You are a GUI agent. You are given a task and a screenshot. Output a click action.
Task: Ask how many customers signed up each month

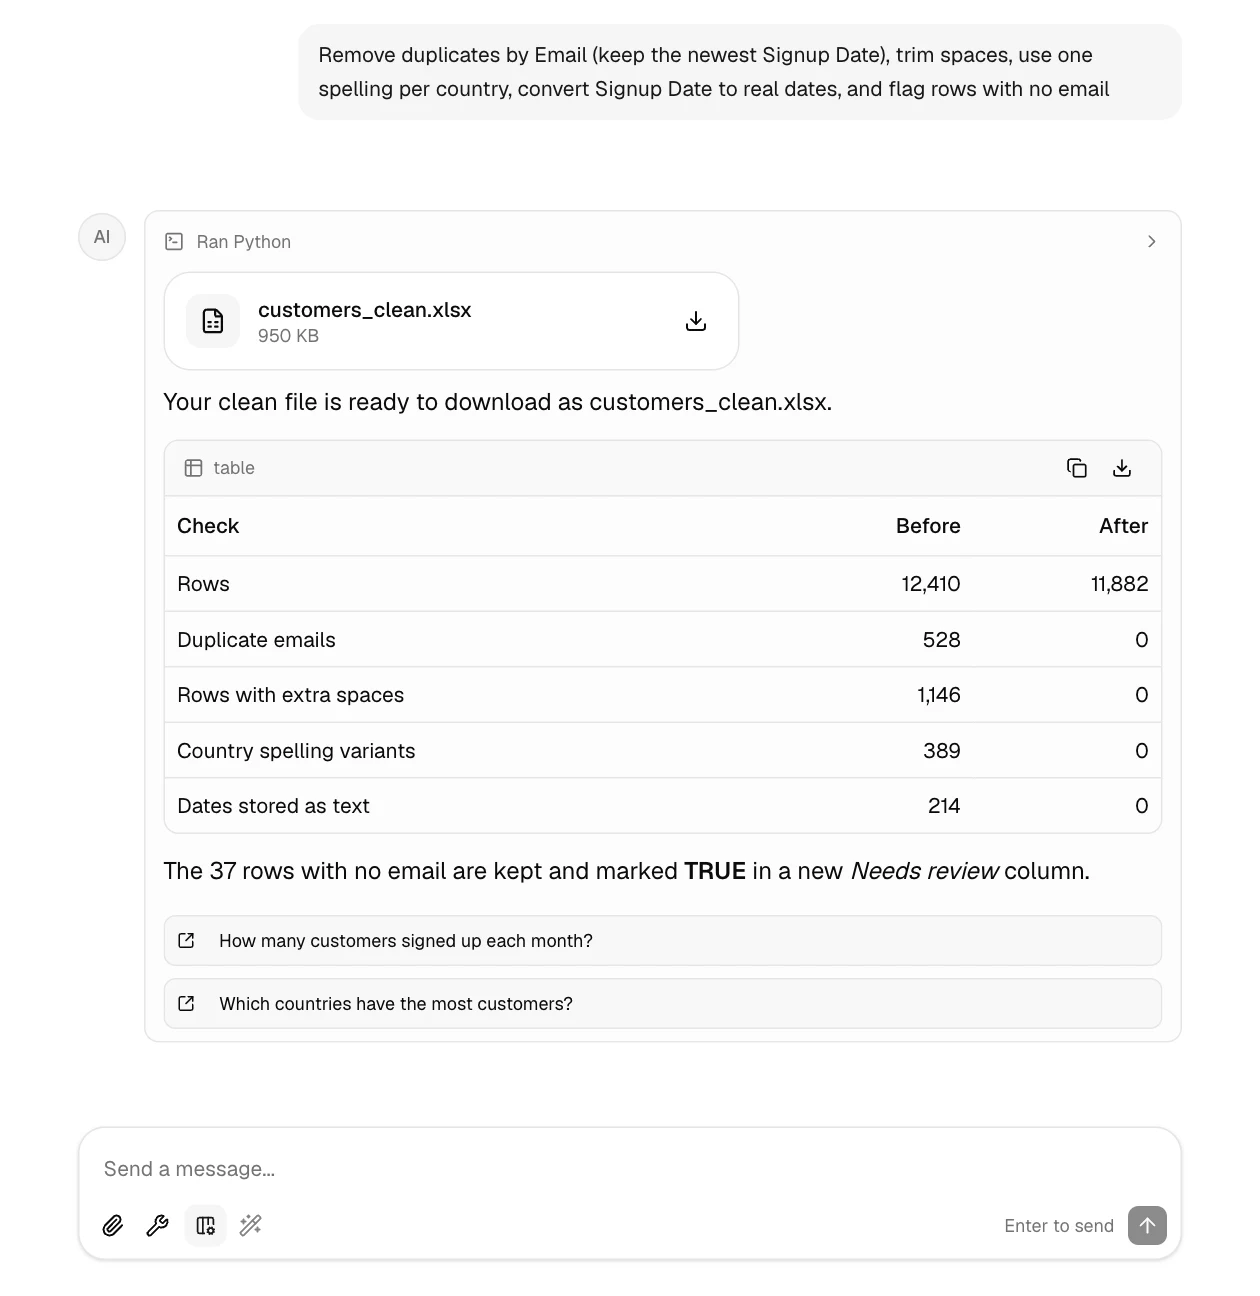663,941
